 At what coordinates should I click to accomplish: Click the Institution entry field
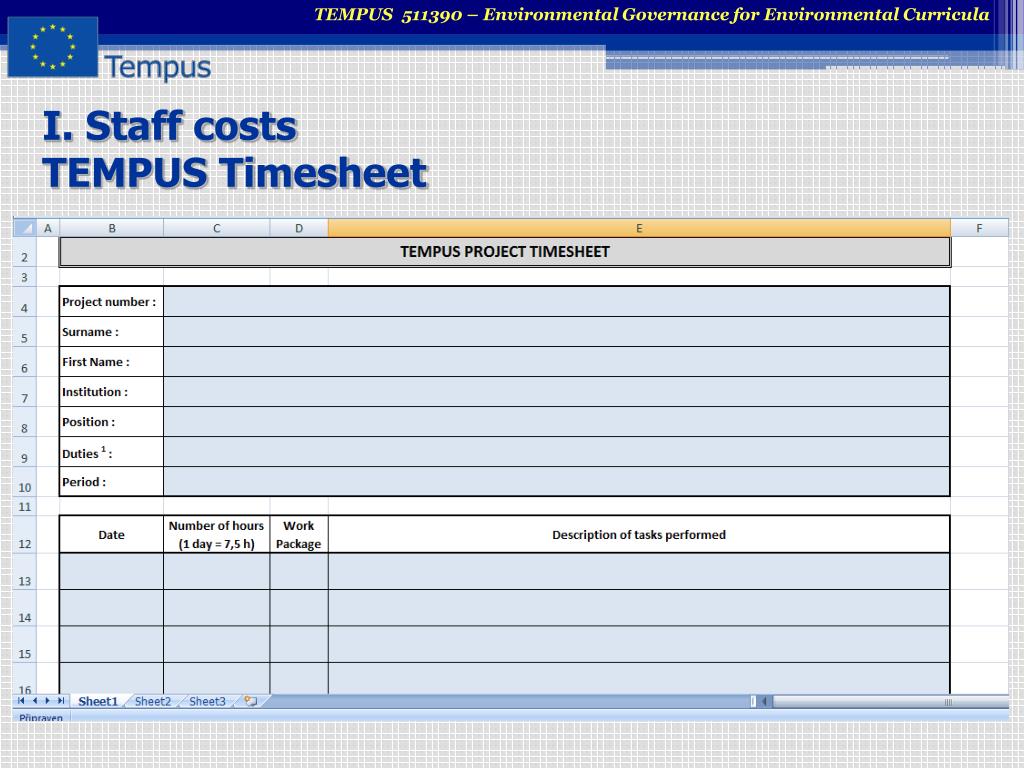tap(556, 392)
